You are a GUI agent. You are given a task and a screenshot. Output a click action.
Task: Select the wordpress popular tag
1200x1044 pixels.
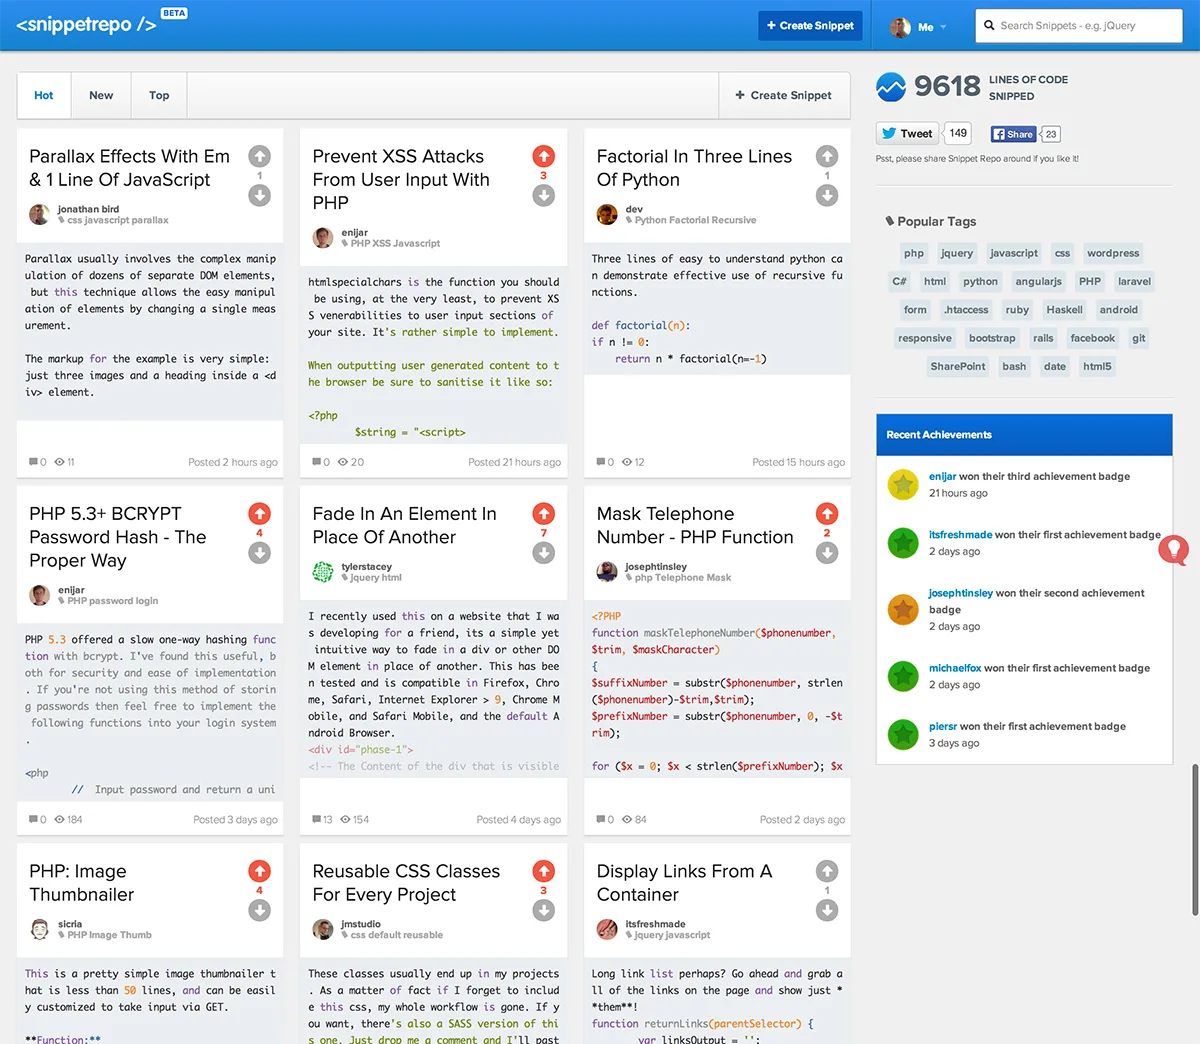pyautogui.click(x=1113, y=253)
